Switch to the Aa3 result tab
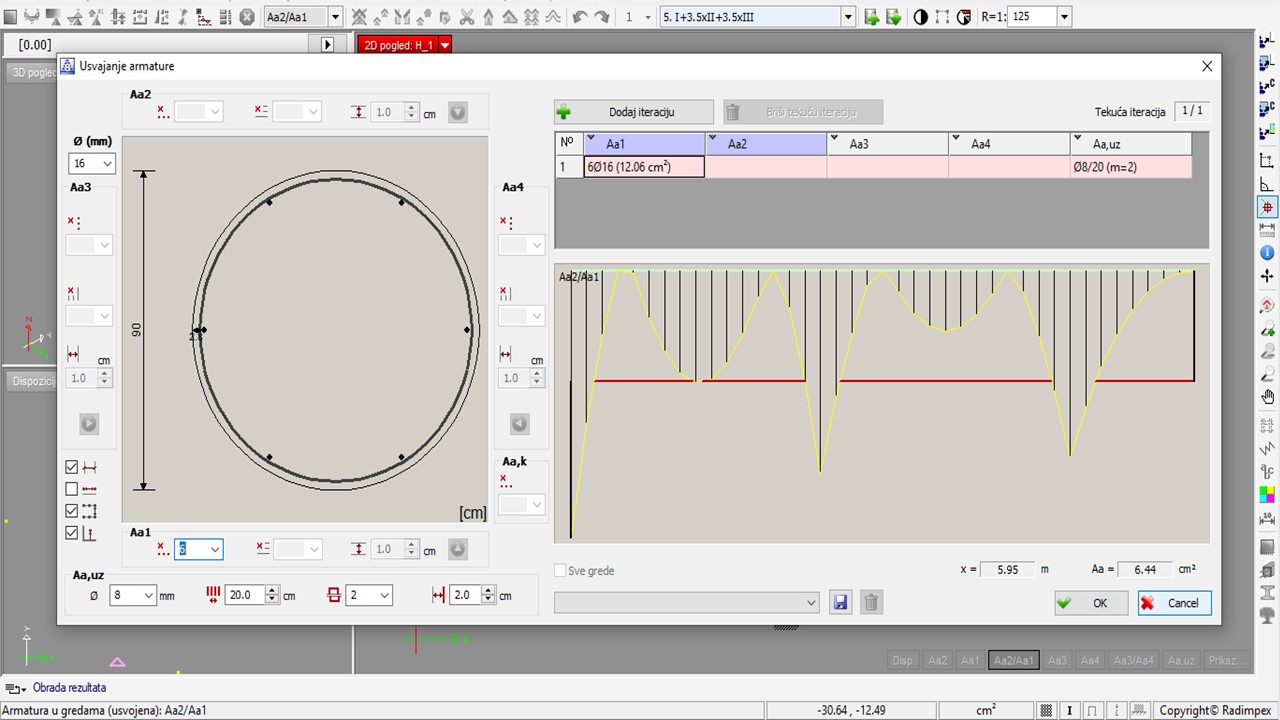Screen dimensions: 1280x720 tap(1057, 660)
